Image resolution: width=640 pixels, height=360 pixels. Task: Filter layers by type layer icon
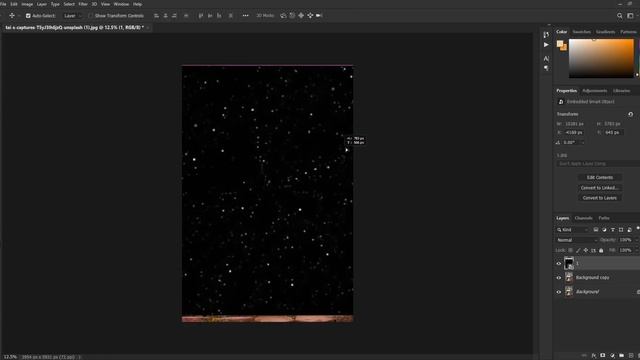613,230
